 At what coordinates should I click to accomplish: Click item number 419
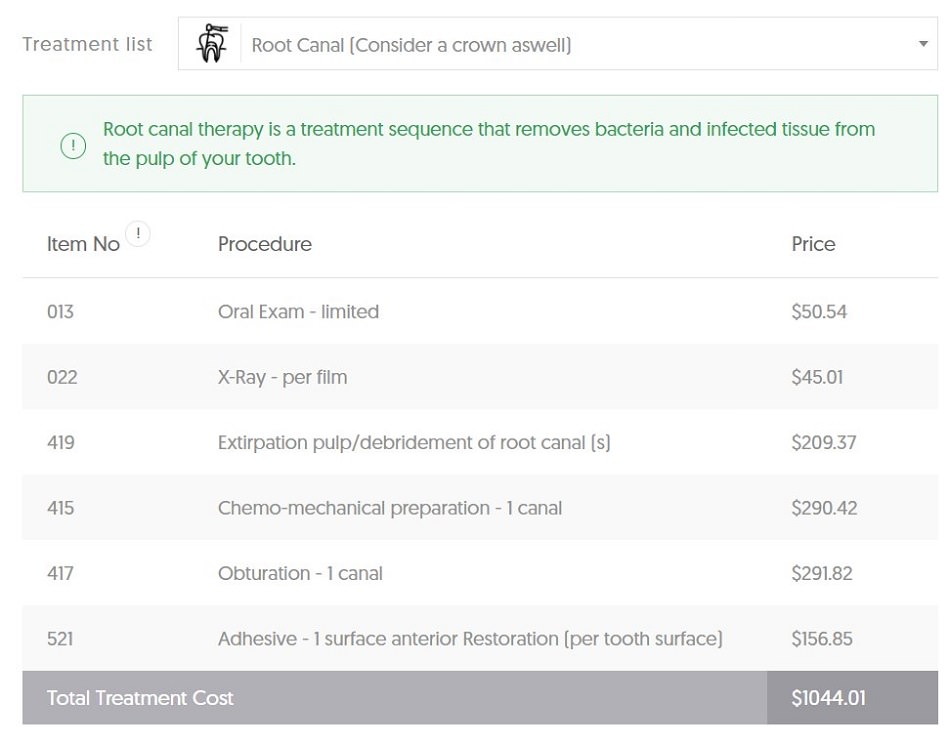[x=61, y=442]
